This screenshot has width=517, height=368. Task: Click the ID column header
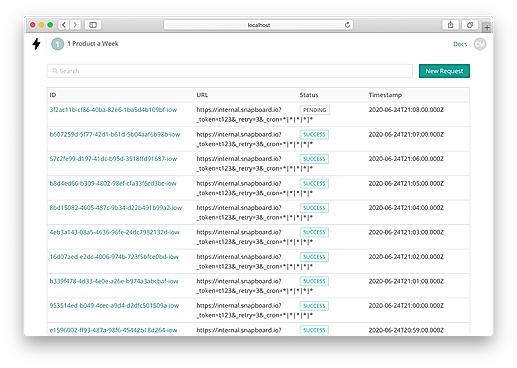(53, 95)
